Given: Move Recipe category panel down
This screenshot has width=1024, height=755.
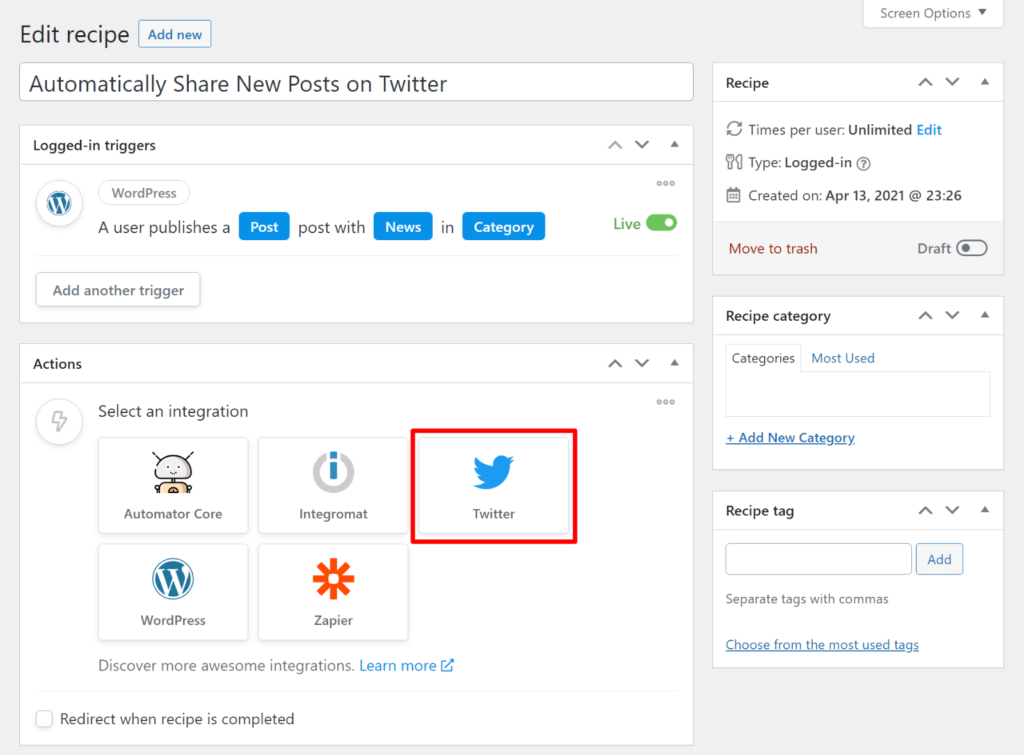Looking at the screenshot, I should click(x=952, y=315).
